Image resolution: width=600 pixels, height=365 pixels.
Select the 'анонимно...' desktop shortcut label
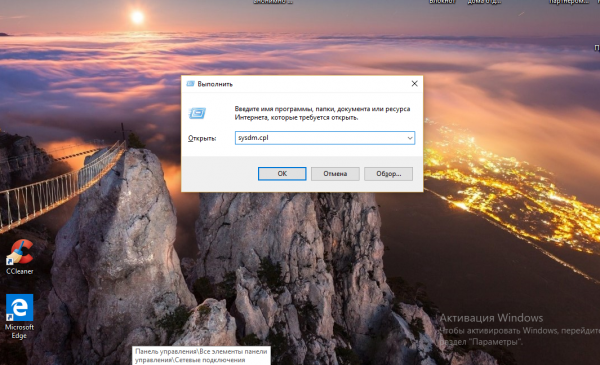point(273,2)
